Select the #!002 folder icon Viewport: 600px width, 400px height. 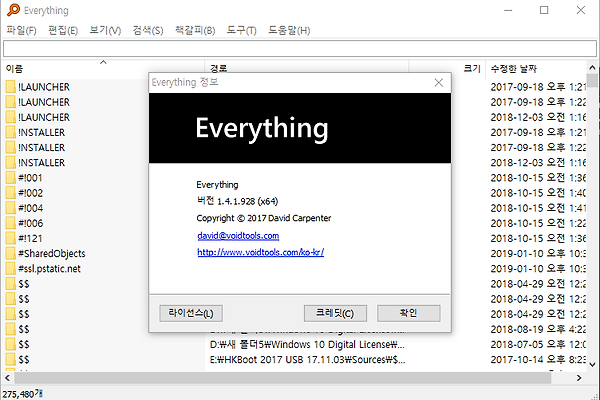[x=10, y=192]
